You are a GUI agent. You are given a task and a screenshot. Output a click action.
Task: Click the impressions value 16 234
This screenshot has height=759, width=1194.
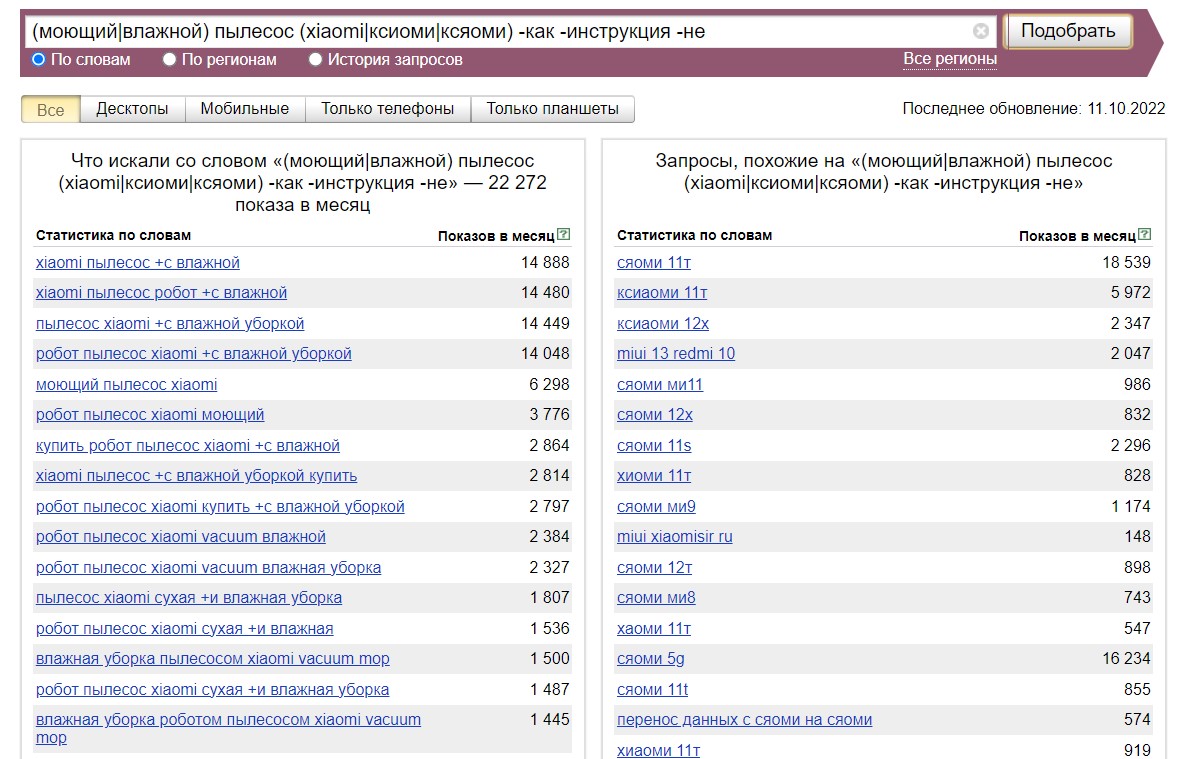tap(1126, 658)
